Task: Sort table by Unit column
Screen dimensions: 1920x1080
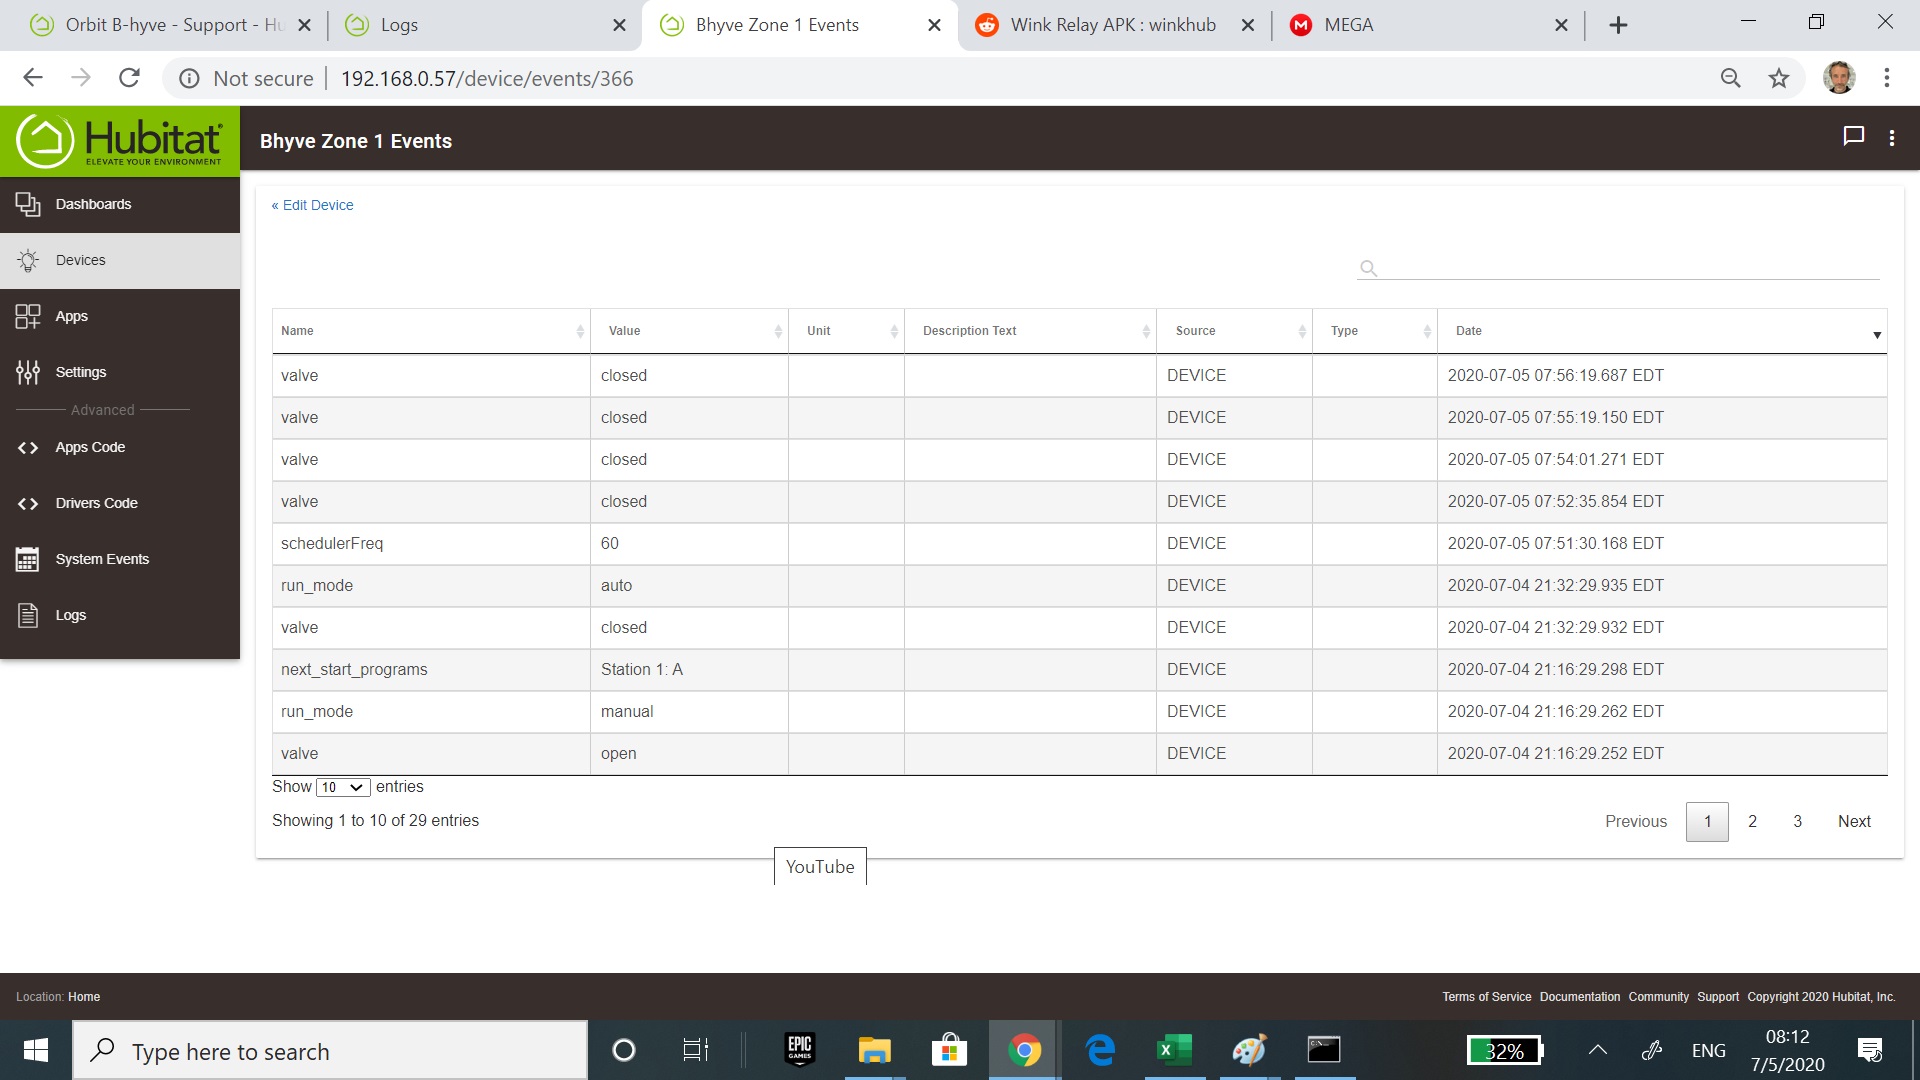Action: pos(846,331)
